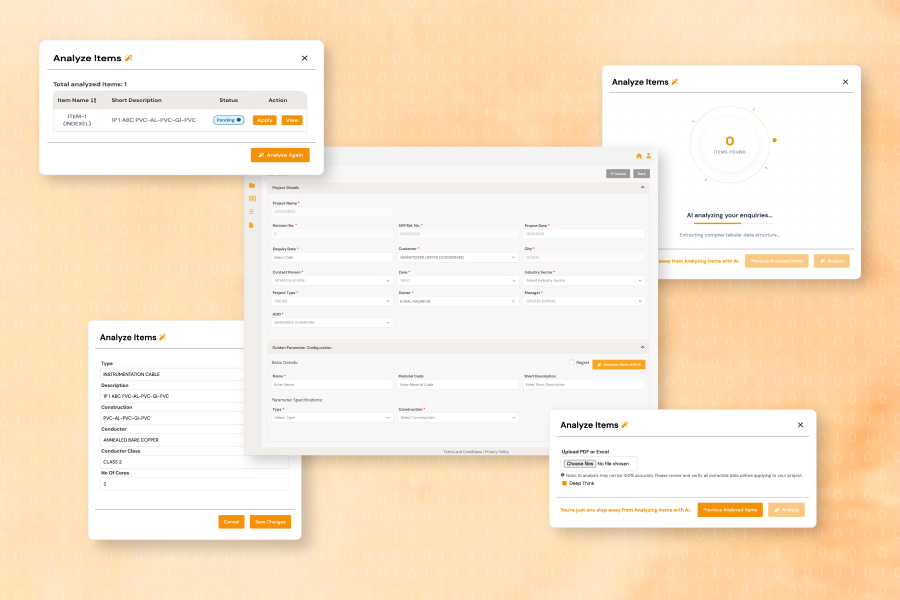The height and width of the screenshot is (600, 900).
Task: Select the ID card sidebar icon
Action: 252,198
